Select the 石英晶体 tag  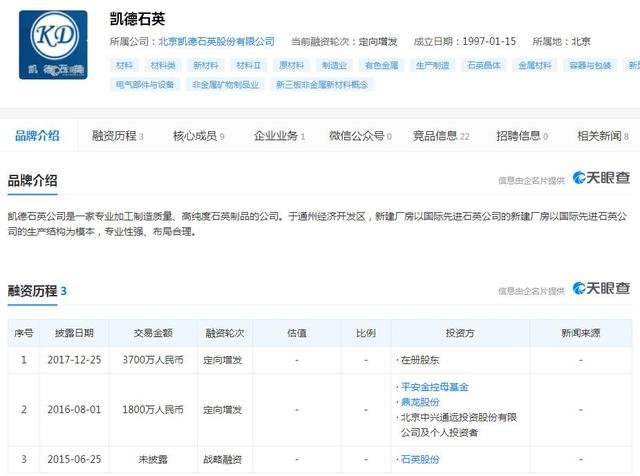point(484,65)
